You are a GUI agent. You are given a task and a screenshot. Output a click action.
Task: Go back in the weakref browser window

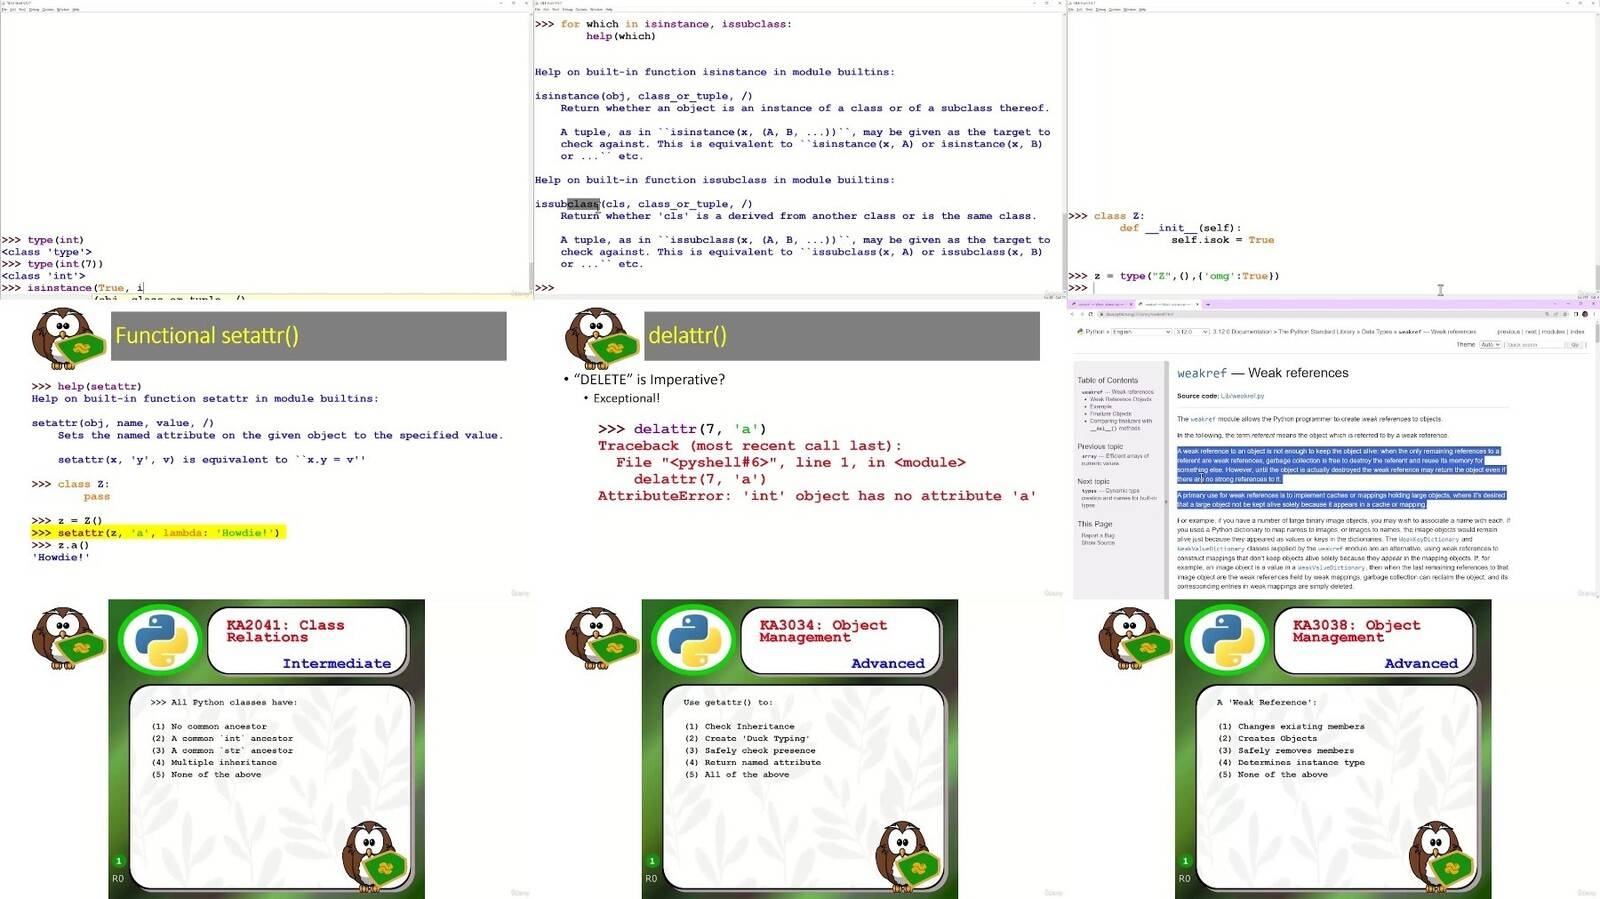(x=1072, y=314)
